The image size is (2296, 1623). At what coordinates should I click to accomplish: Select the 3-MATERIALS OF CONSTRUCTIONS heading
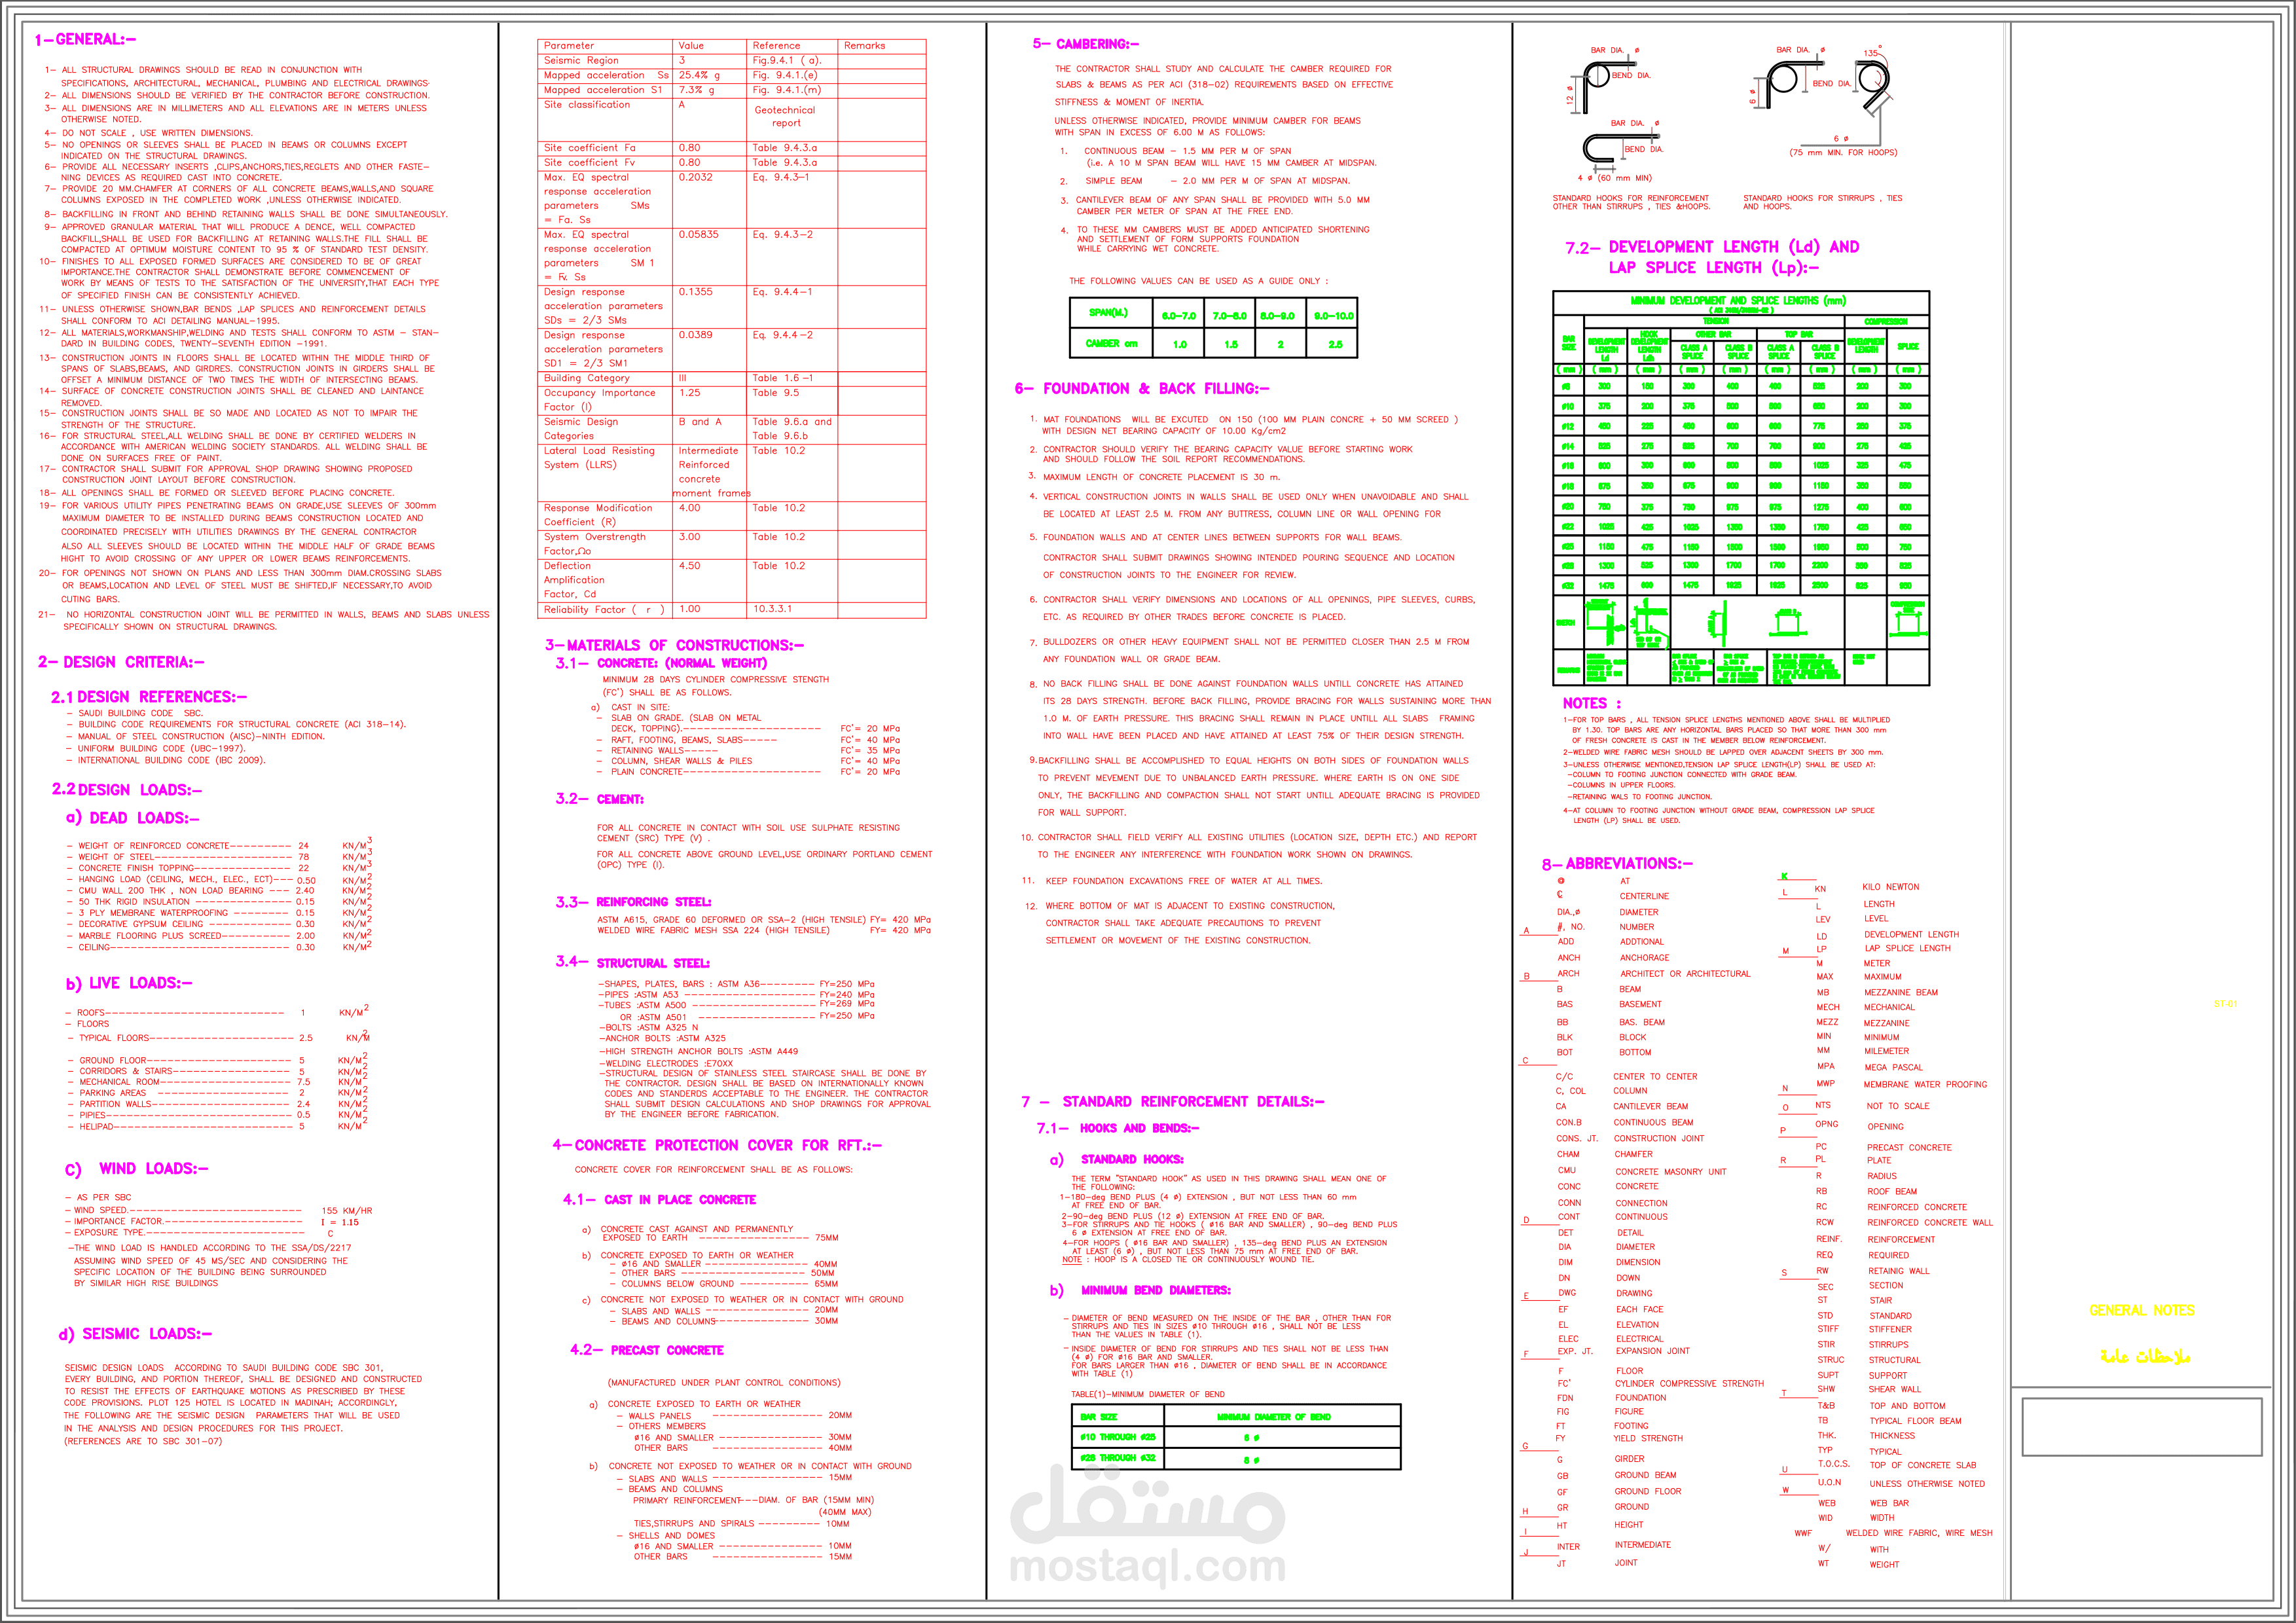click(674, 646)
